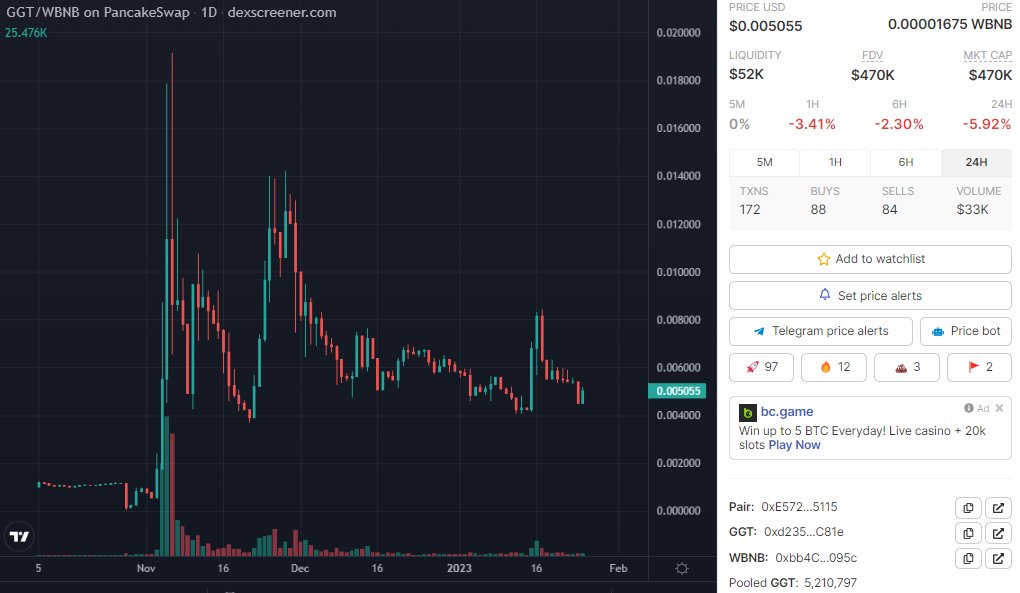Click Pair address 0xE572...5115

click(799, 507)
